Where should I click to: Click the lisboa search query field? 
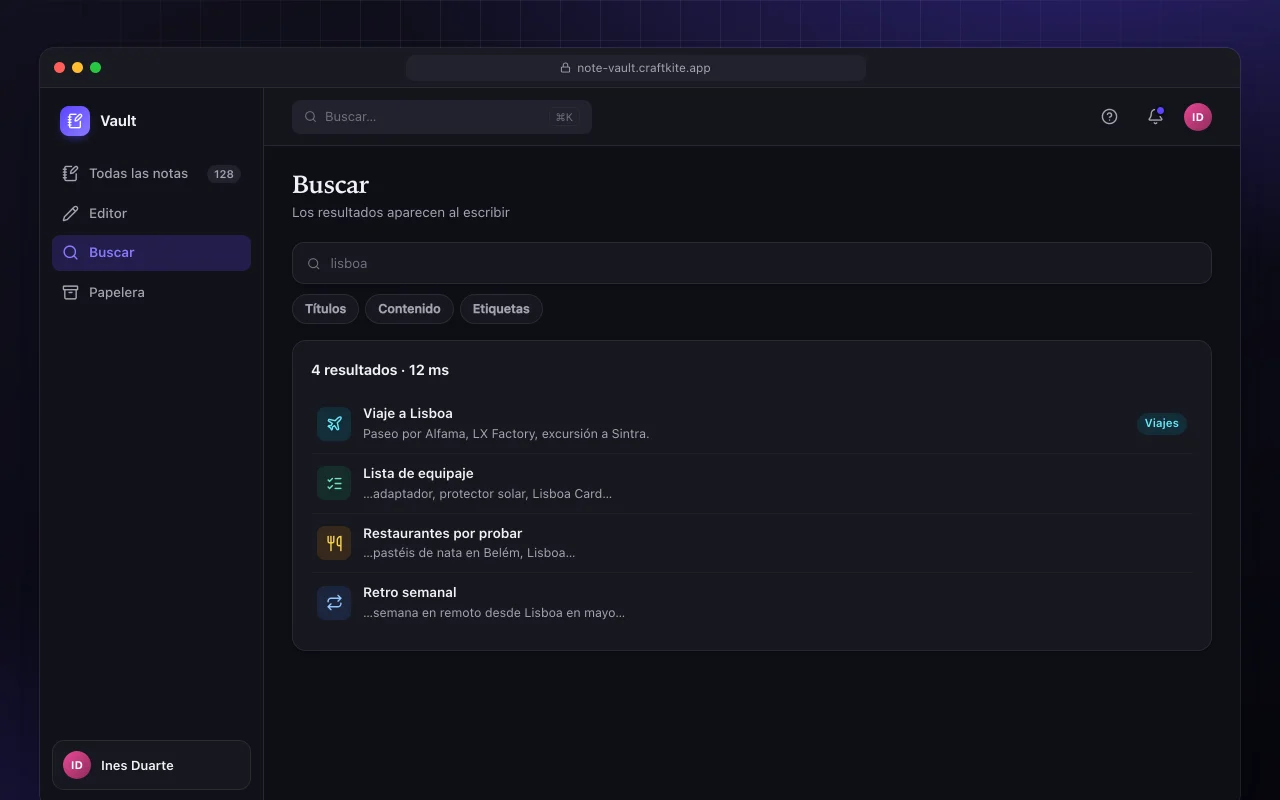pos(752,263)
